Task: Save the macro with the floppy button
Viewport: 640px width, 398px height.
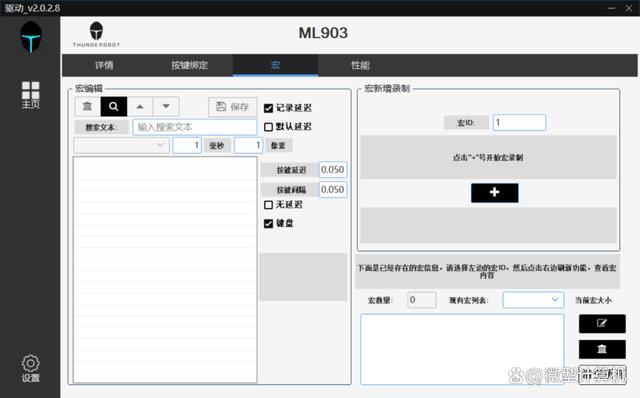Action: (x=233, y=107)
